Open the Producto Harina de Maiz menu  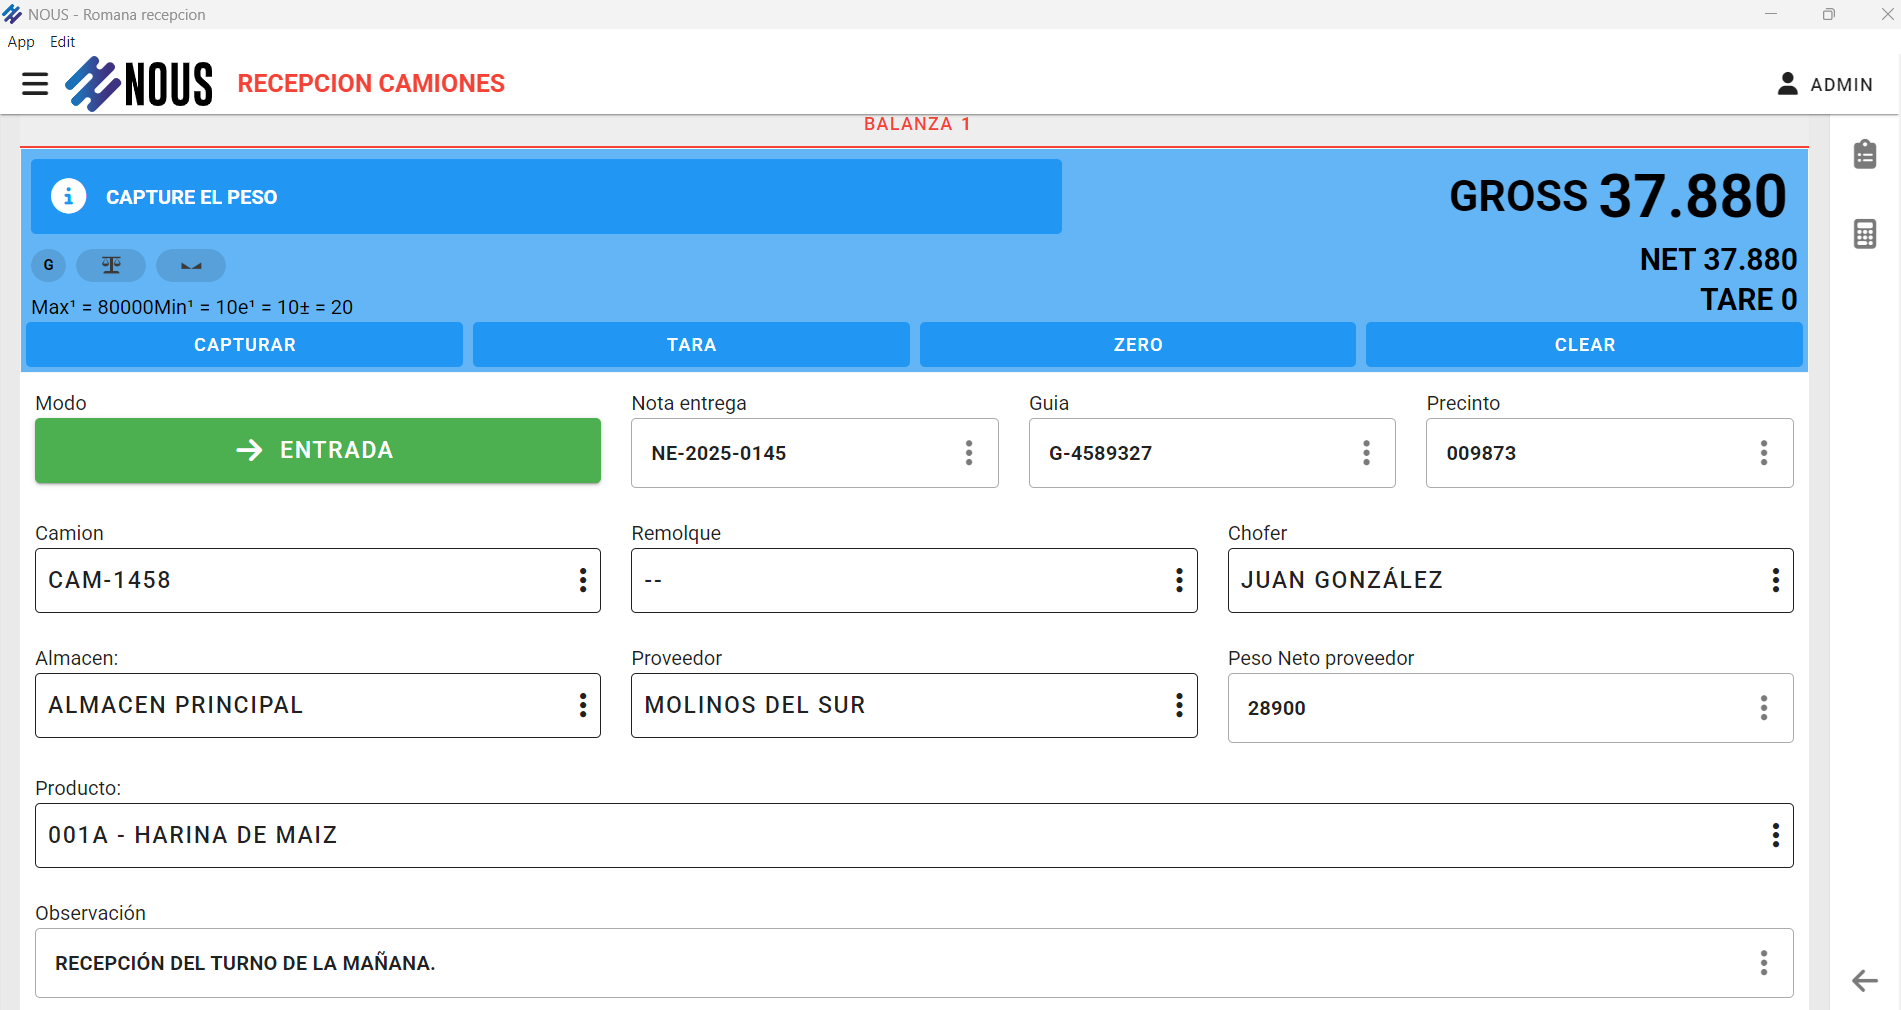point(1775,835)
